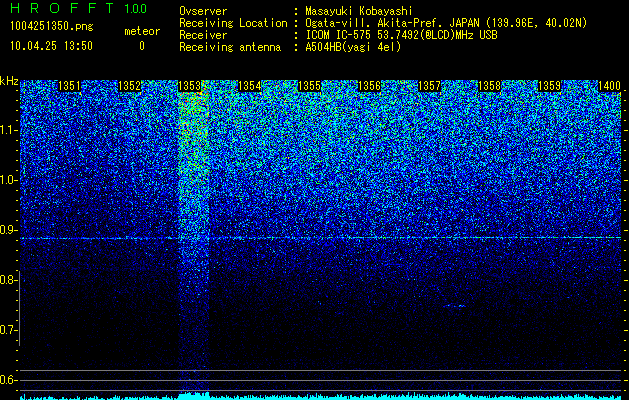Click the meteor count value 0
Image resolution: width=629 pixels, height=400 pixels.
142,46
